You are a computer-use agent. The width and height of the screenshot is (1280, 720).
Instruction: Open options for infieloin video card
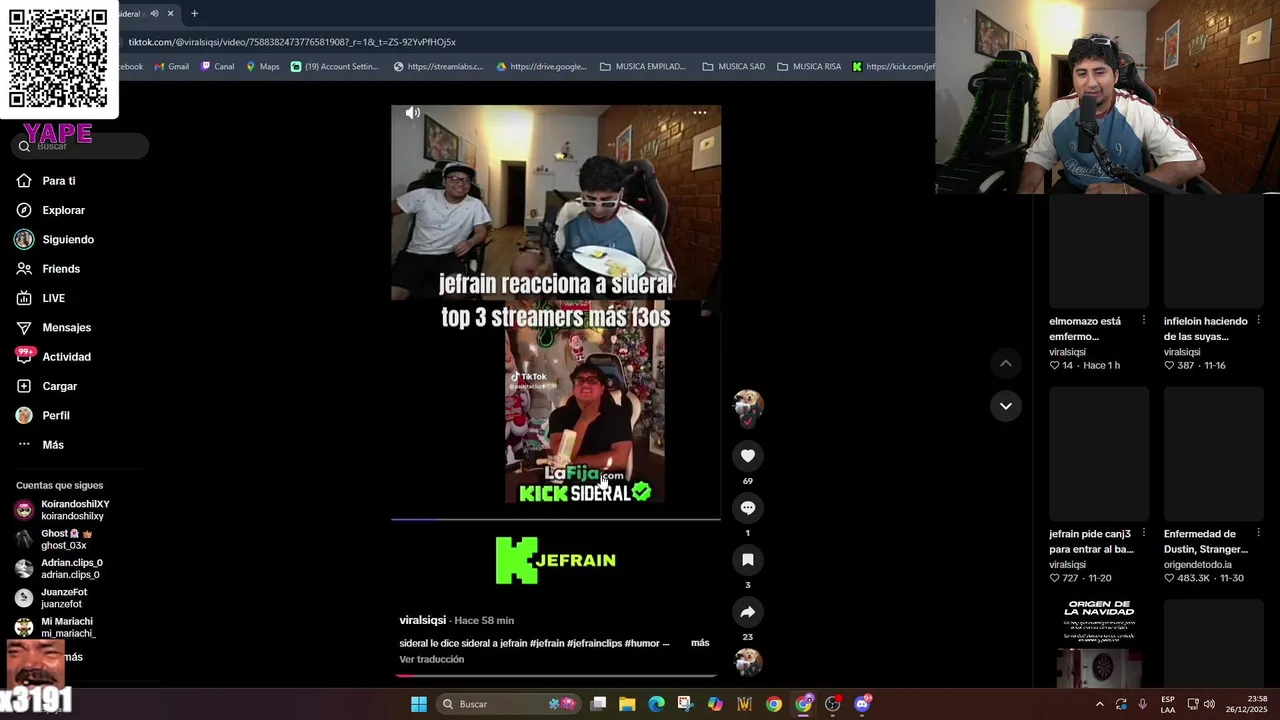[x=1258, y=320]
